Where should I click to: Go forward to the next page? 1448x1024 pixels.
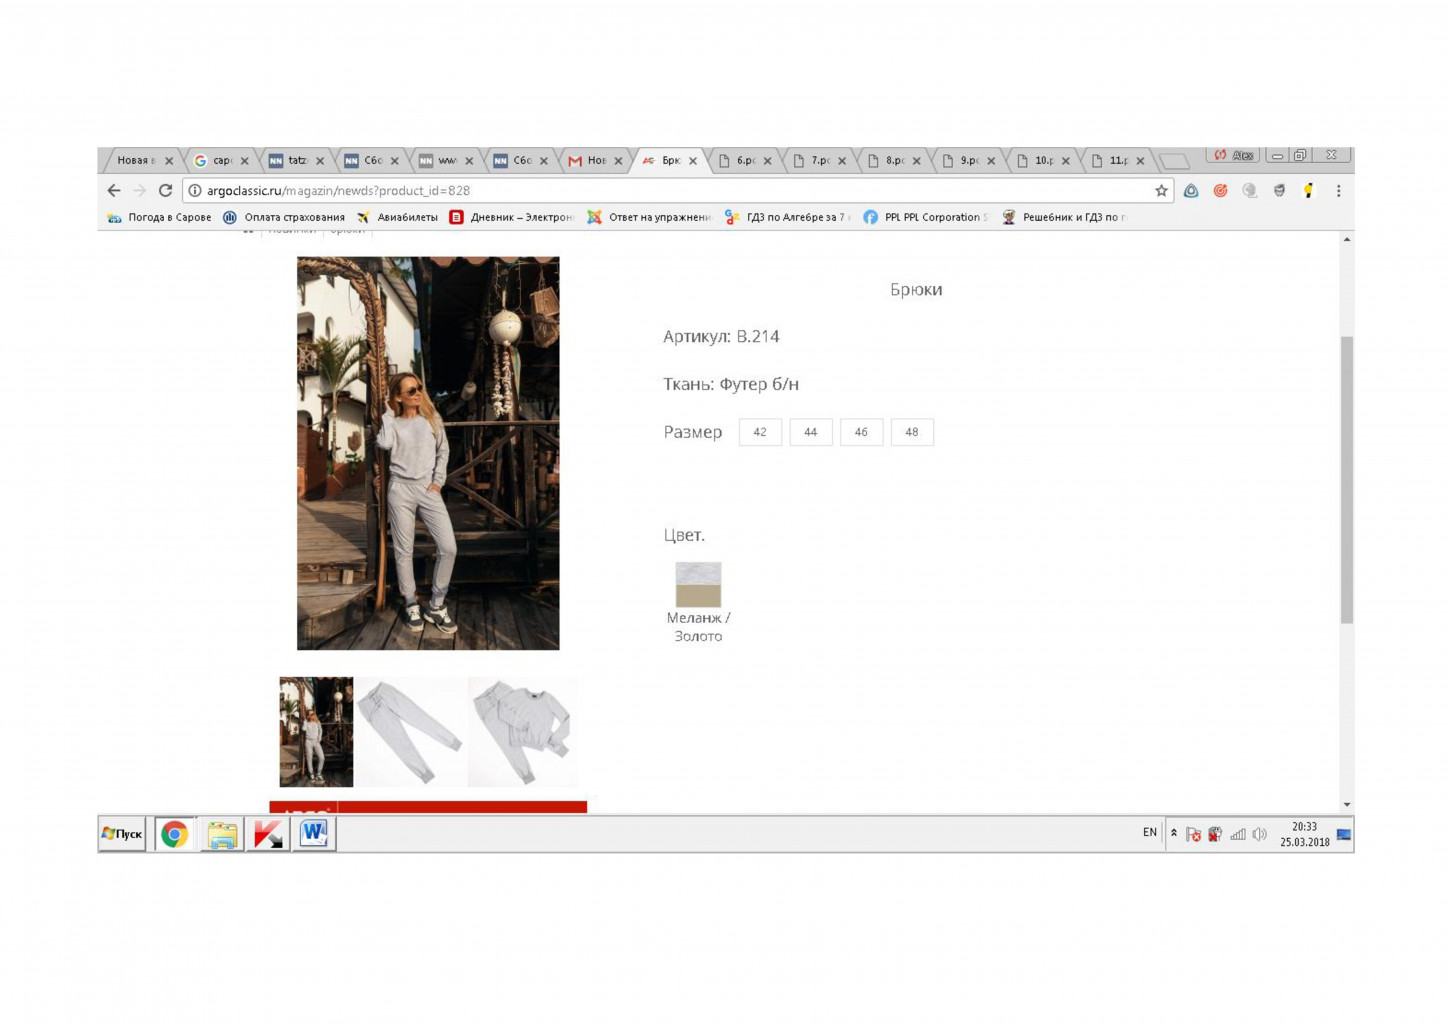point(140,190)
